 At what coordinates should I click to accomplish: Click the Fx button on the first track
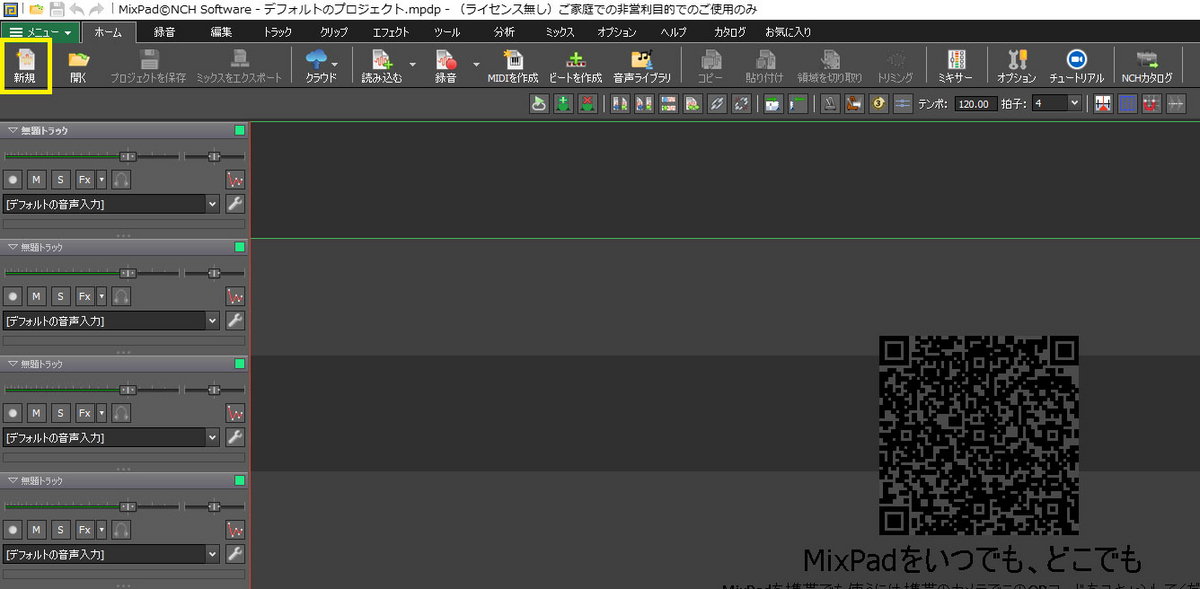(85, 180)
